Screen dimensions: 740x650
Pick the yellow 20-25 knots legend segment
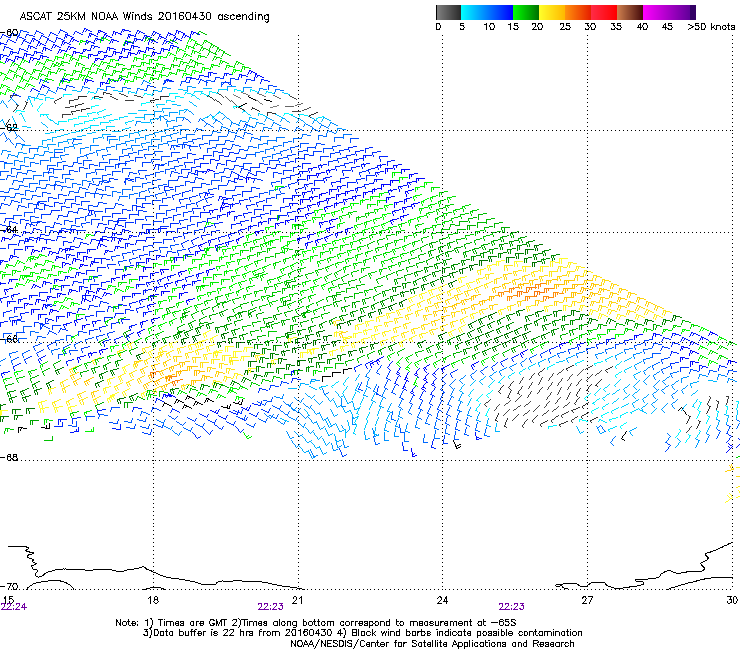pos(552,12)
